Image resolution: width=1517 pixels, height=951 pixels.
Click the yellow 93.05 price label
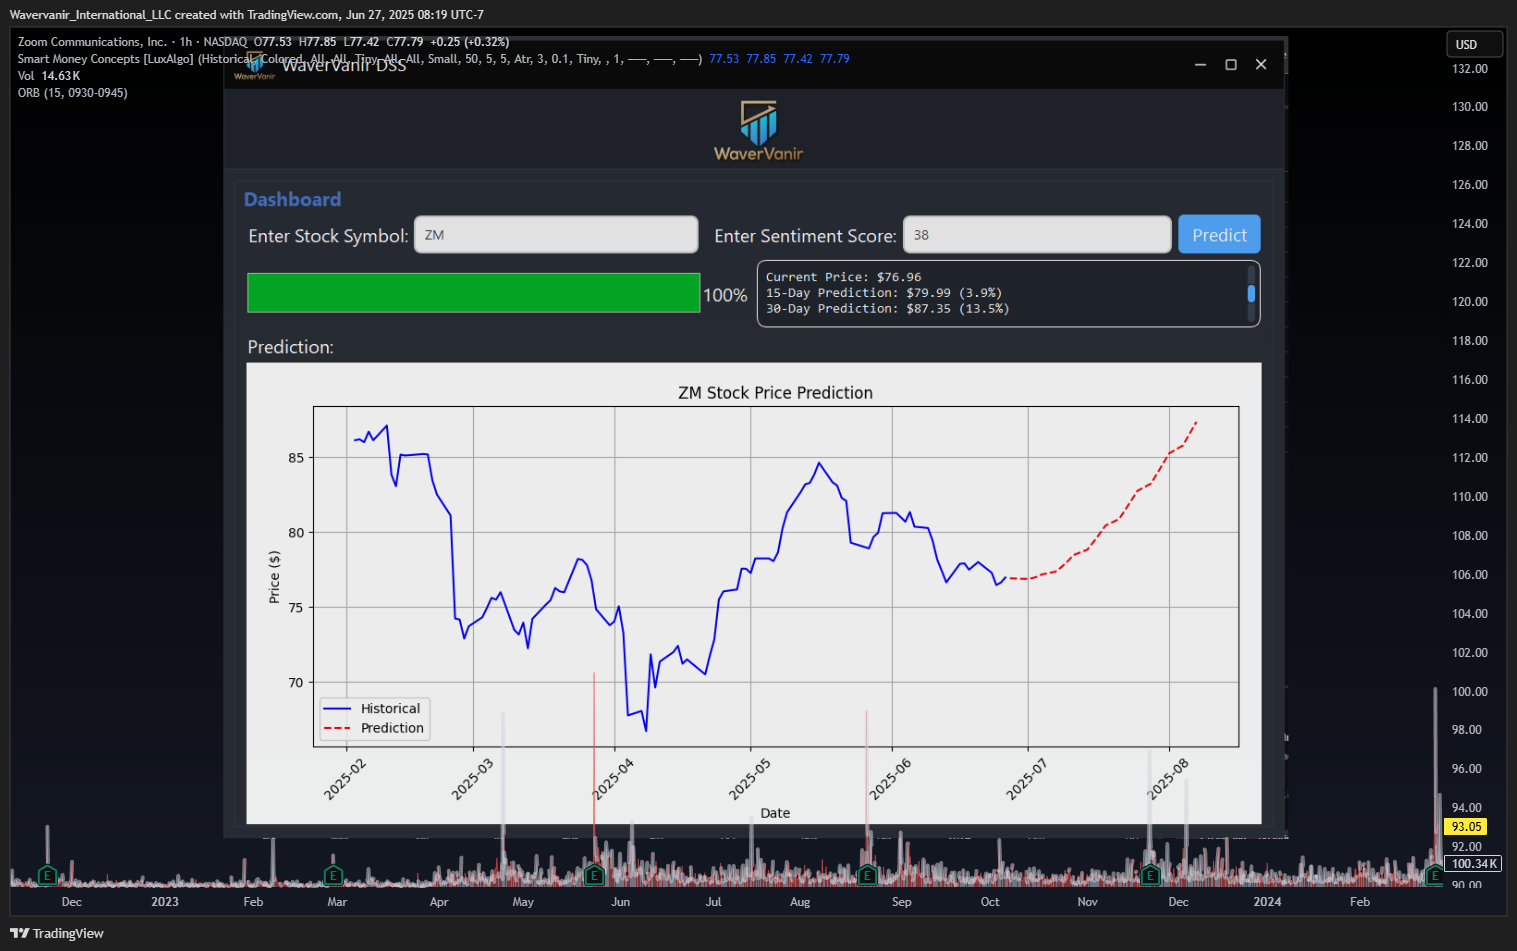(1466, 827)
